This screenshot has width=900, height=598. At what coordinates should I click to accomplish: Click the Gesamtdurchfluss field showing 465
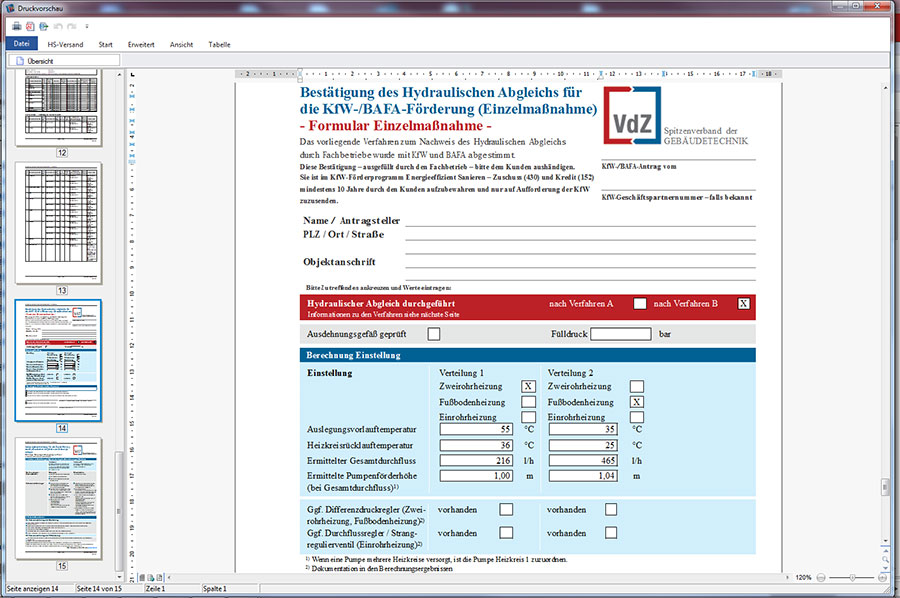coord(583,460)
